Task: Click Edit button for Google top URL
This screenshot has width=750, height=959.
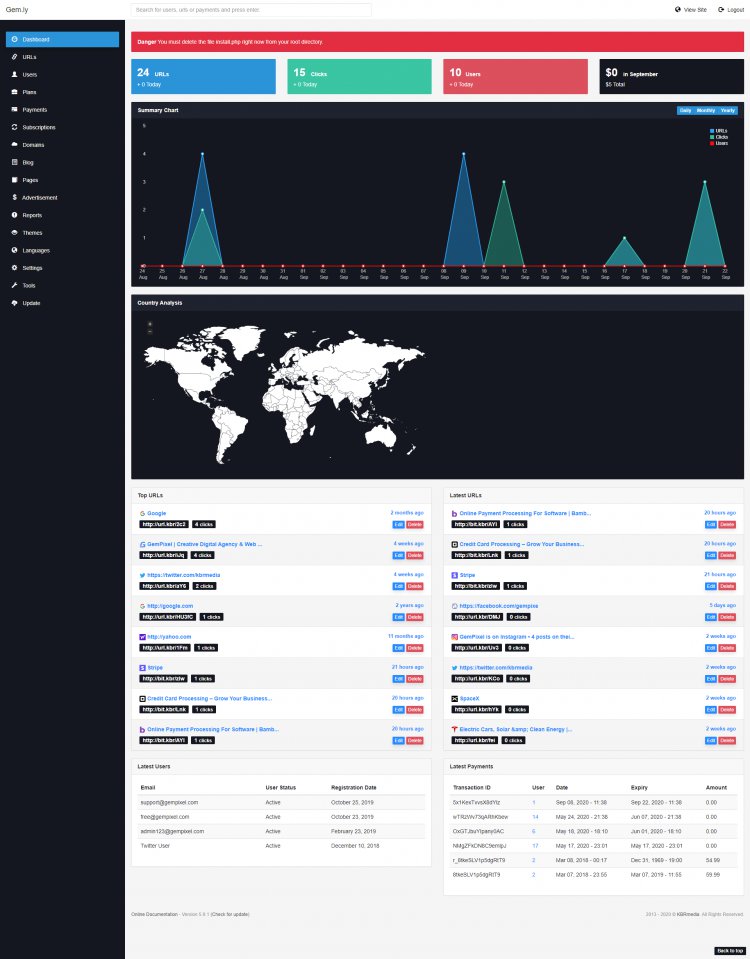Action: (x=398, y=525)
